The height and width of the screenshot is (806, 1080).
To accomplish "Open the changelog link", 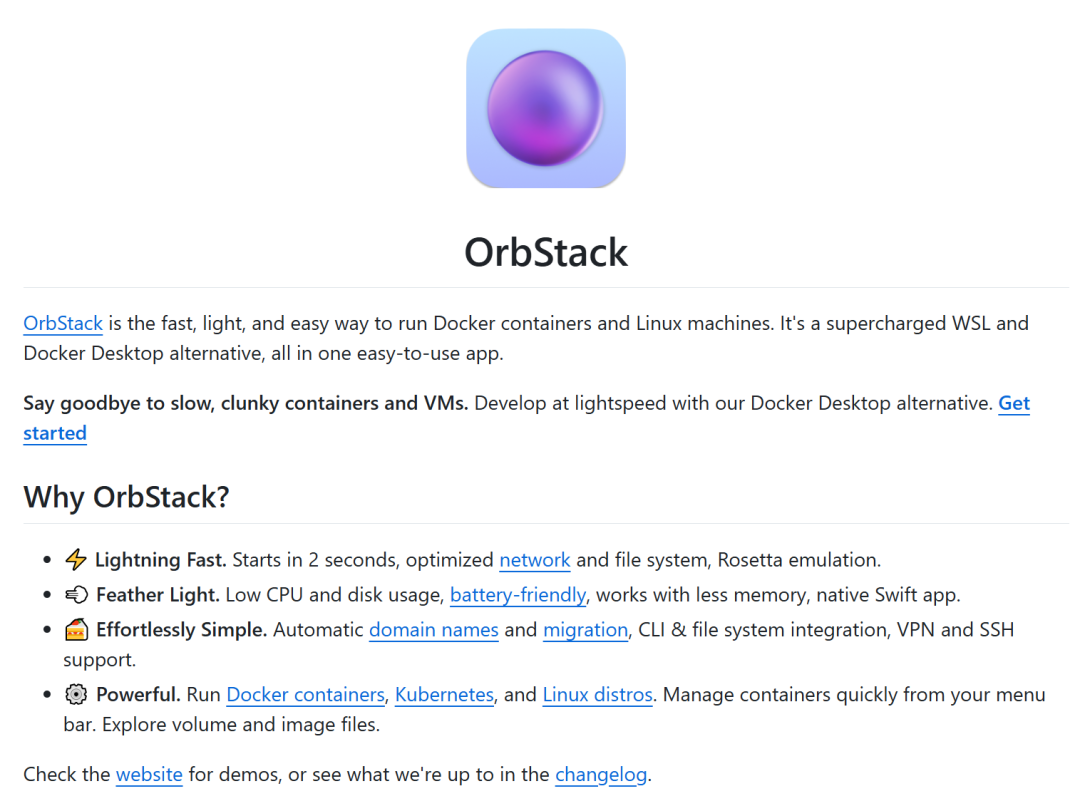I will tap(601, 775).
